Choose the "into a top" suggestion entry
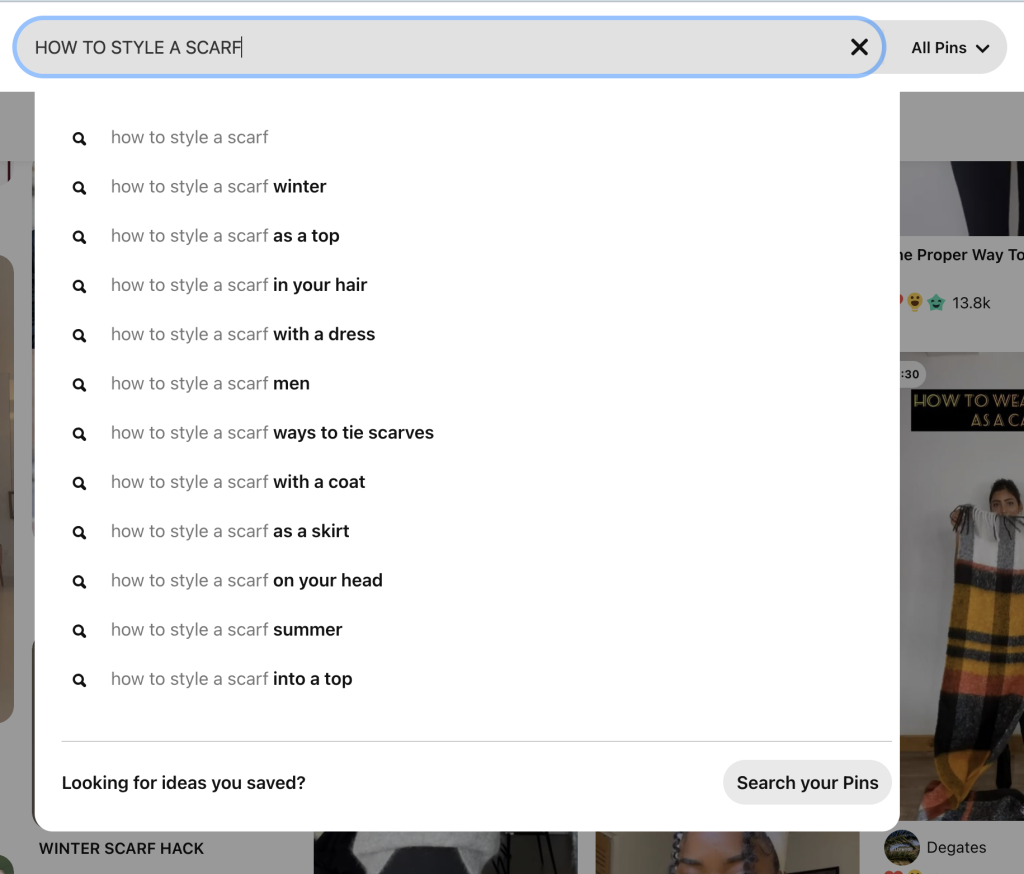 coord(232,679)
